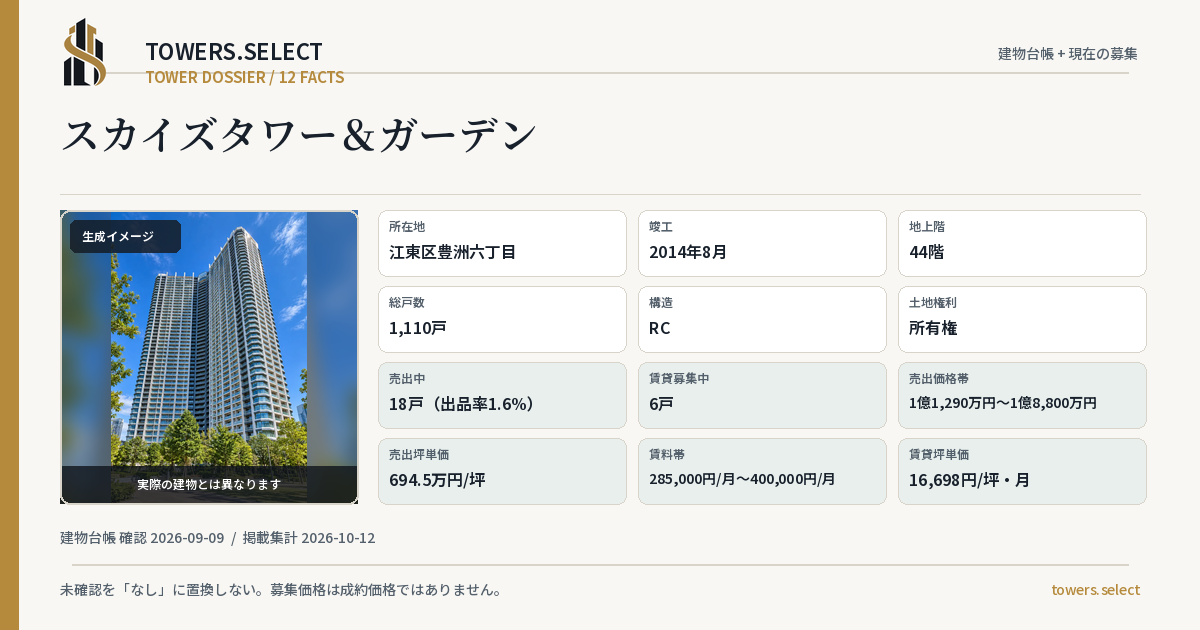Select the 賃貸坪単価 card 16,698円/坪・月
The width and height of the screenshot is (1200, 630).
point(1022,471)
